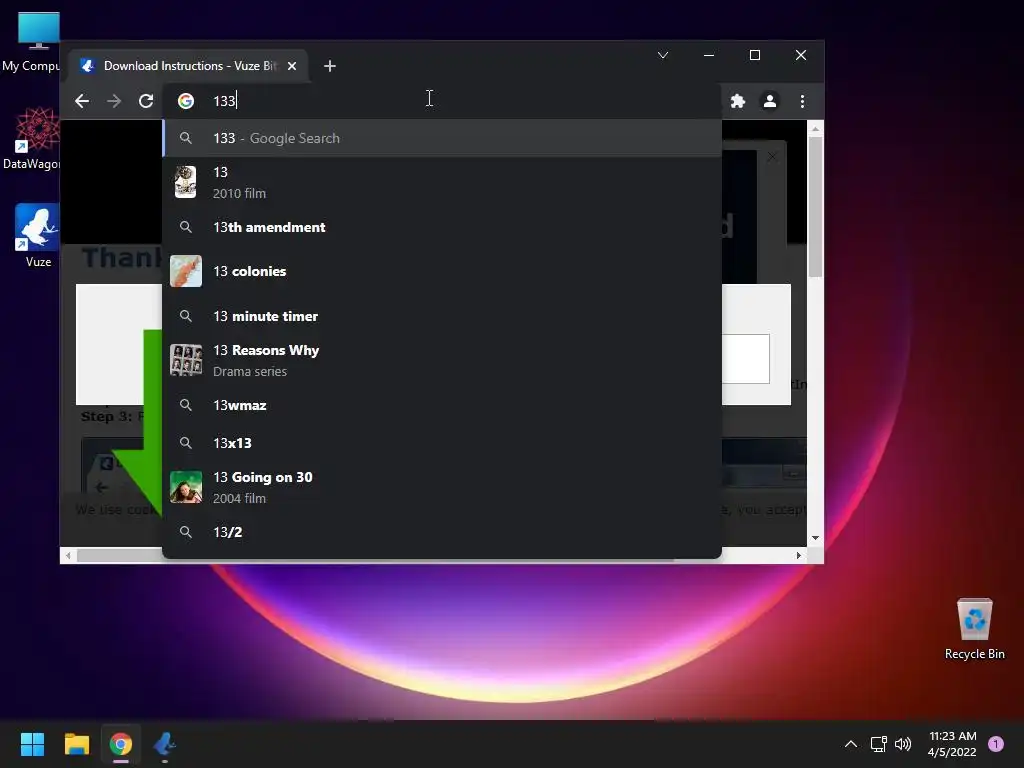Open a new tab with plus button
This screenshot has height=768, width=1024.
coord(330,66)
